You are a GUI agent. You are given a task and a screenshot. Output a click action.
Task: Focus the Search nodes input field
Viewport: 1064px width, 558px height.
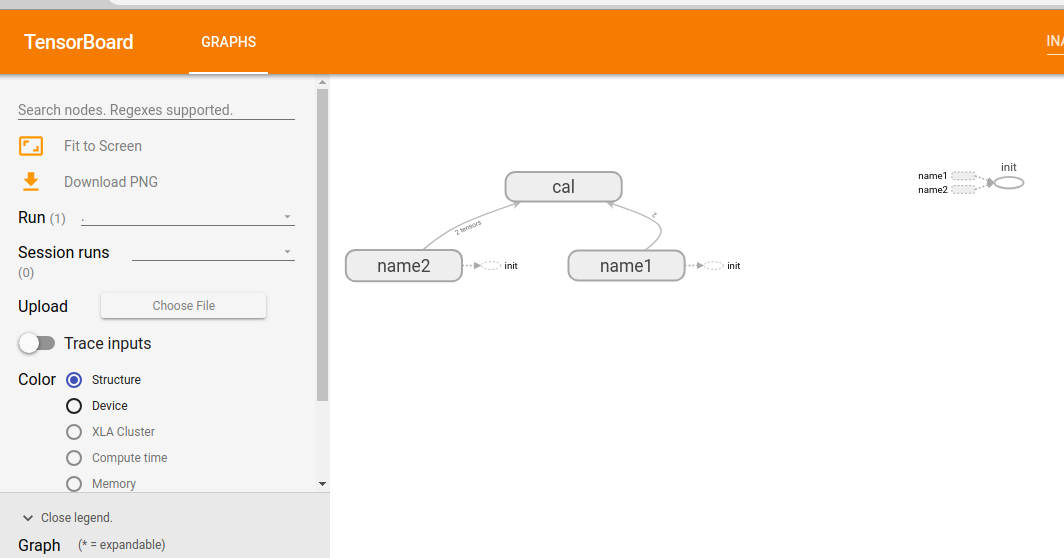point(156,110)
